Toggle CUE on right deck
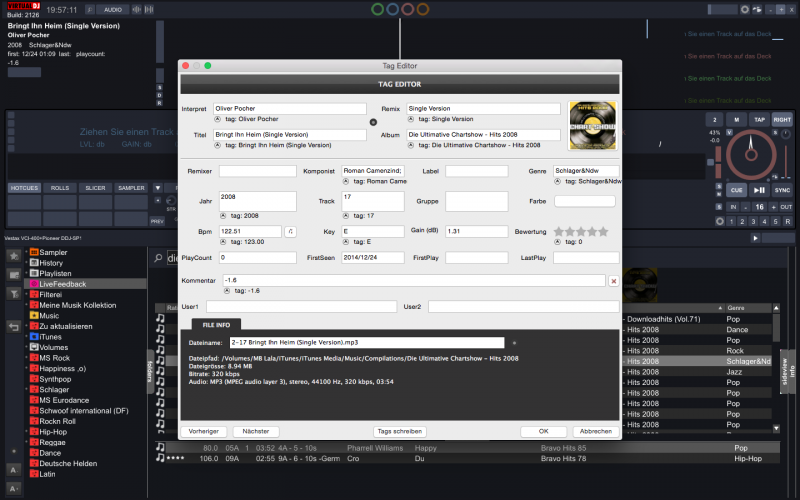This screenshot has width=800, height=500. pos(736,190)
